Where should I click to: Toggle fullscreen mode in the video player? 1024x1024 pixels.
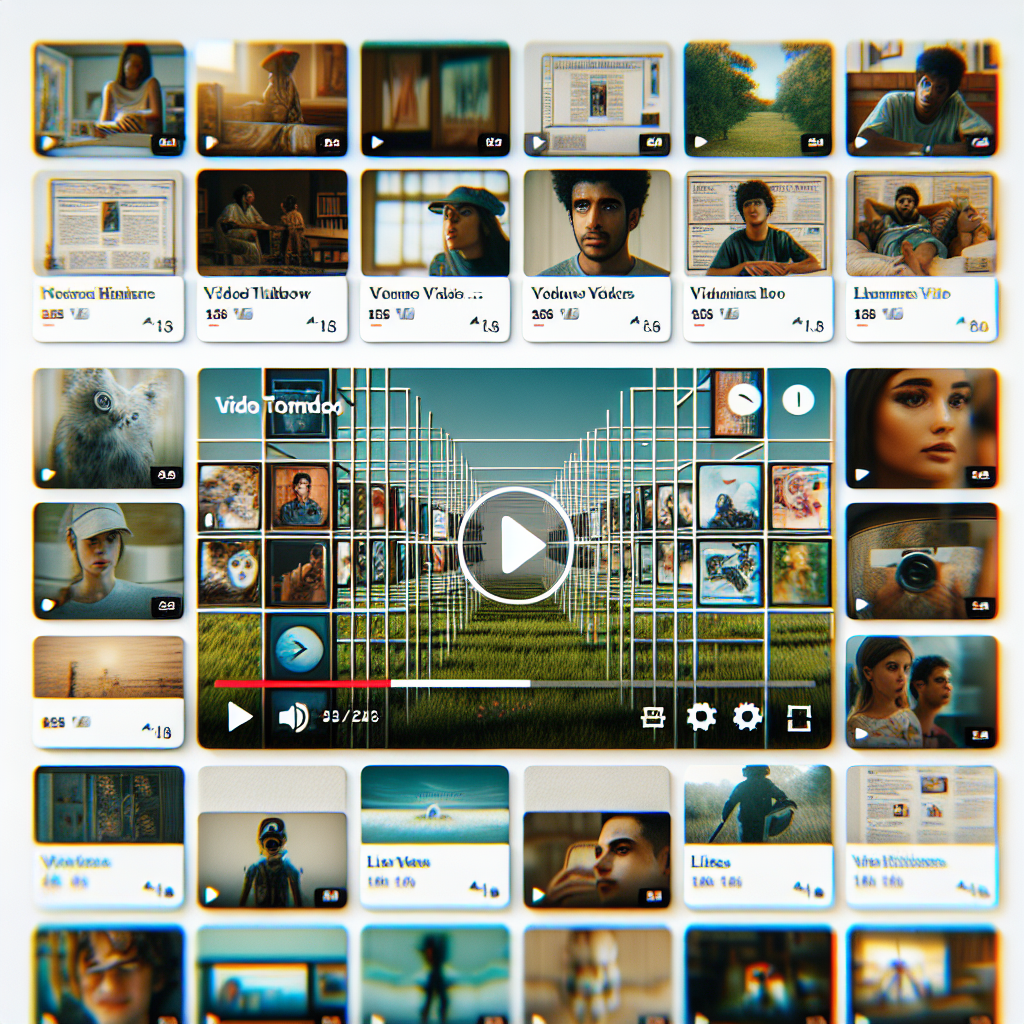coord(799,717)
